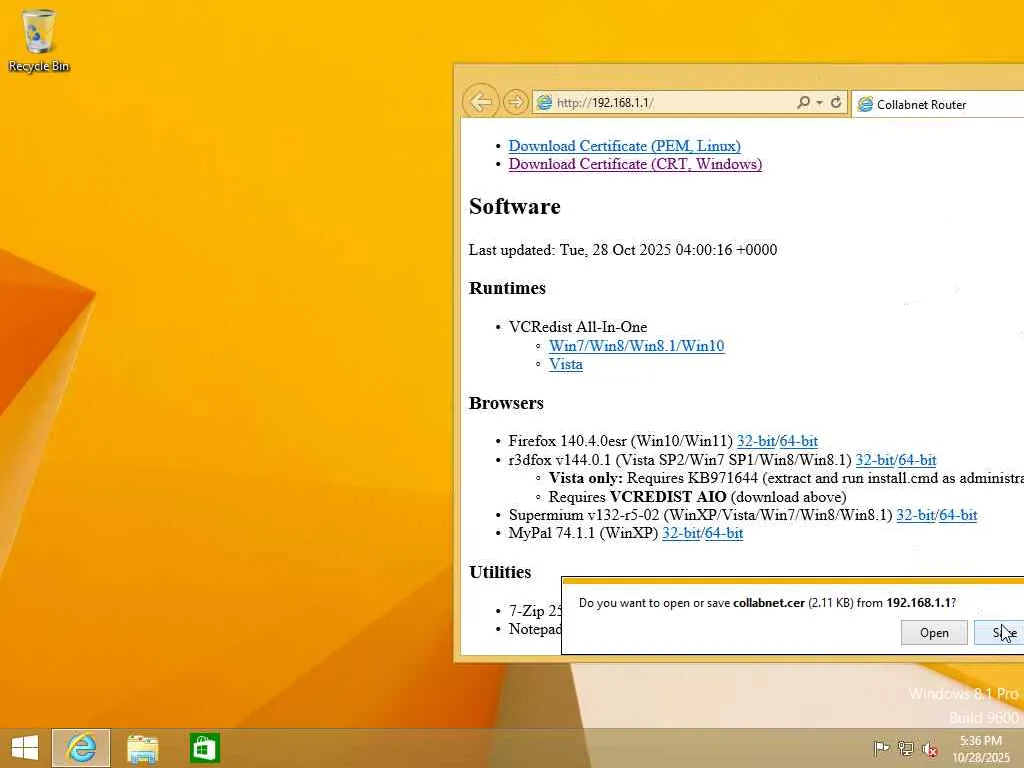Download Firefox 140.4.0esr 32-bit

pos(756,441)
